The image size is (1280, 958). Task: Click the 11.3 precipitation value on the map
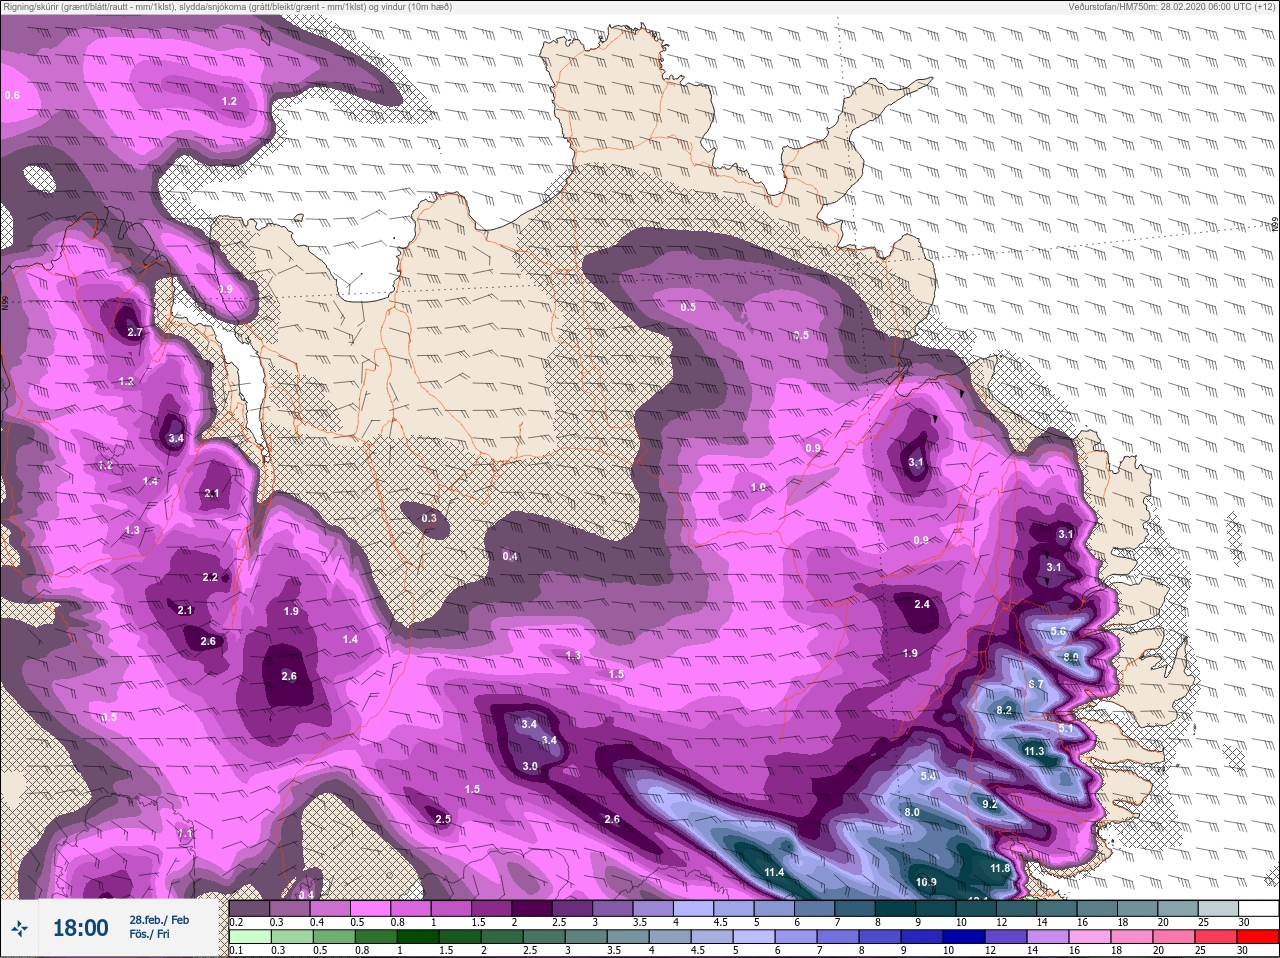(1034, 751)
